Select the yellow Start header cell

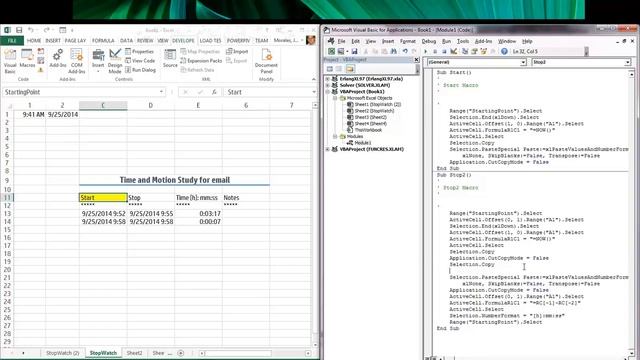point(103,198)
